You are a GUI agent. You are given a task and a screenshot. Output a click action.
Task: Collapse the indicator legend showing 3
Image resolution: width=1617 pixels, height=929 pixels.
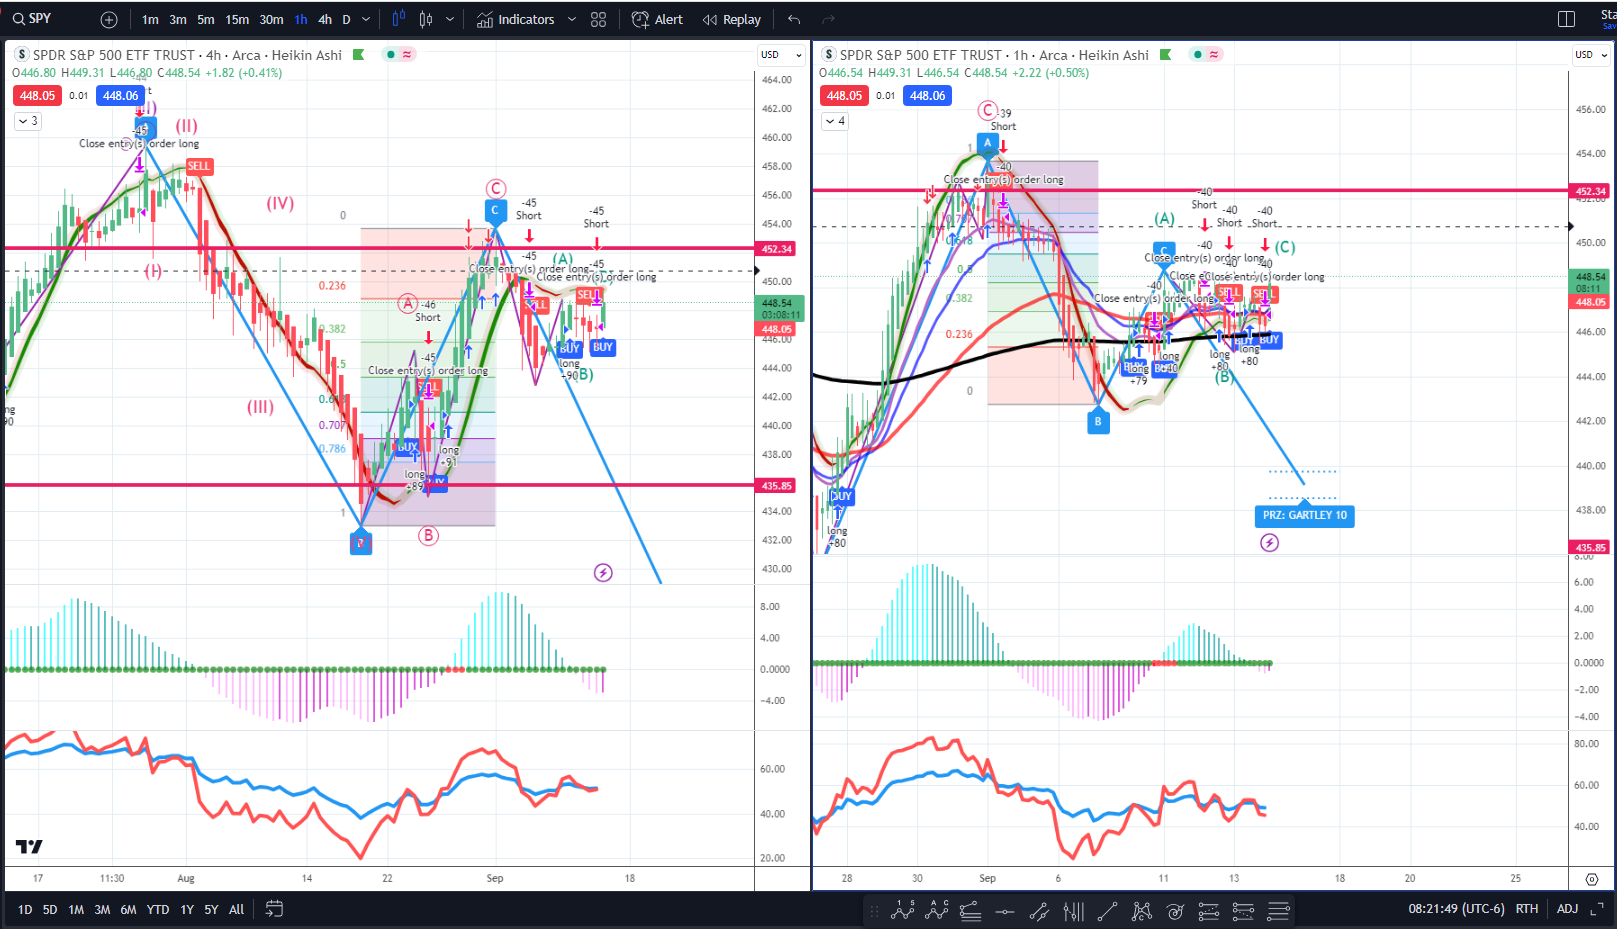(x=28, y=121)
